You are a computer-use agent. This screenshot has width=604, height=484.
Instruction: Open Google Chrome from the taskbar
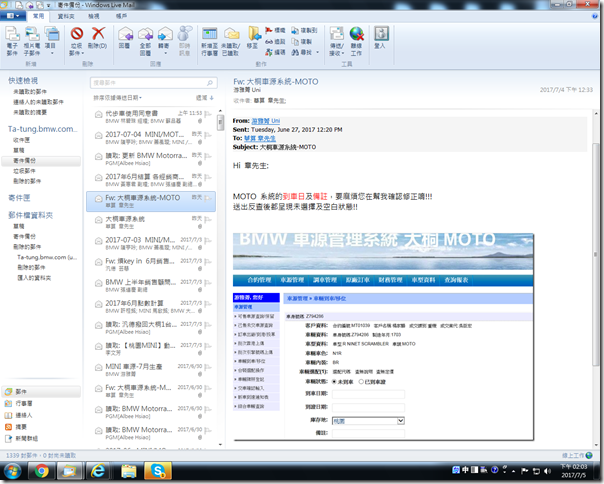point(42,471)
